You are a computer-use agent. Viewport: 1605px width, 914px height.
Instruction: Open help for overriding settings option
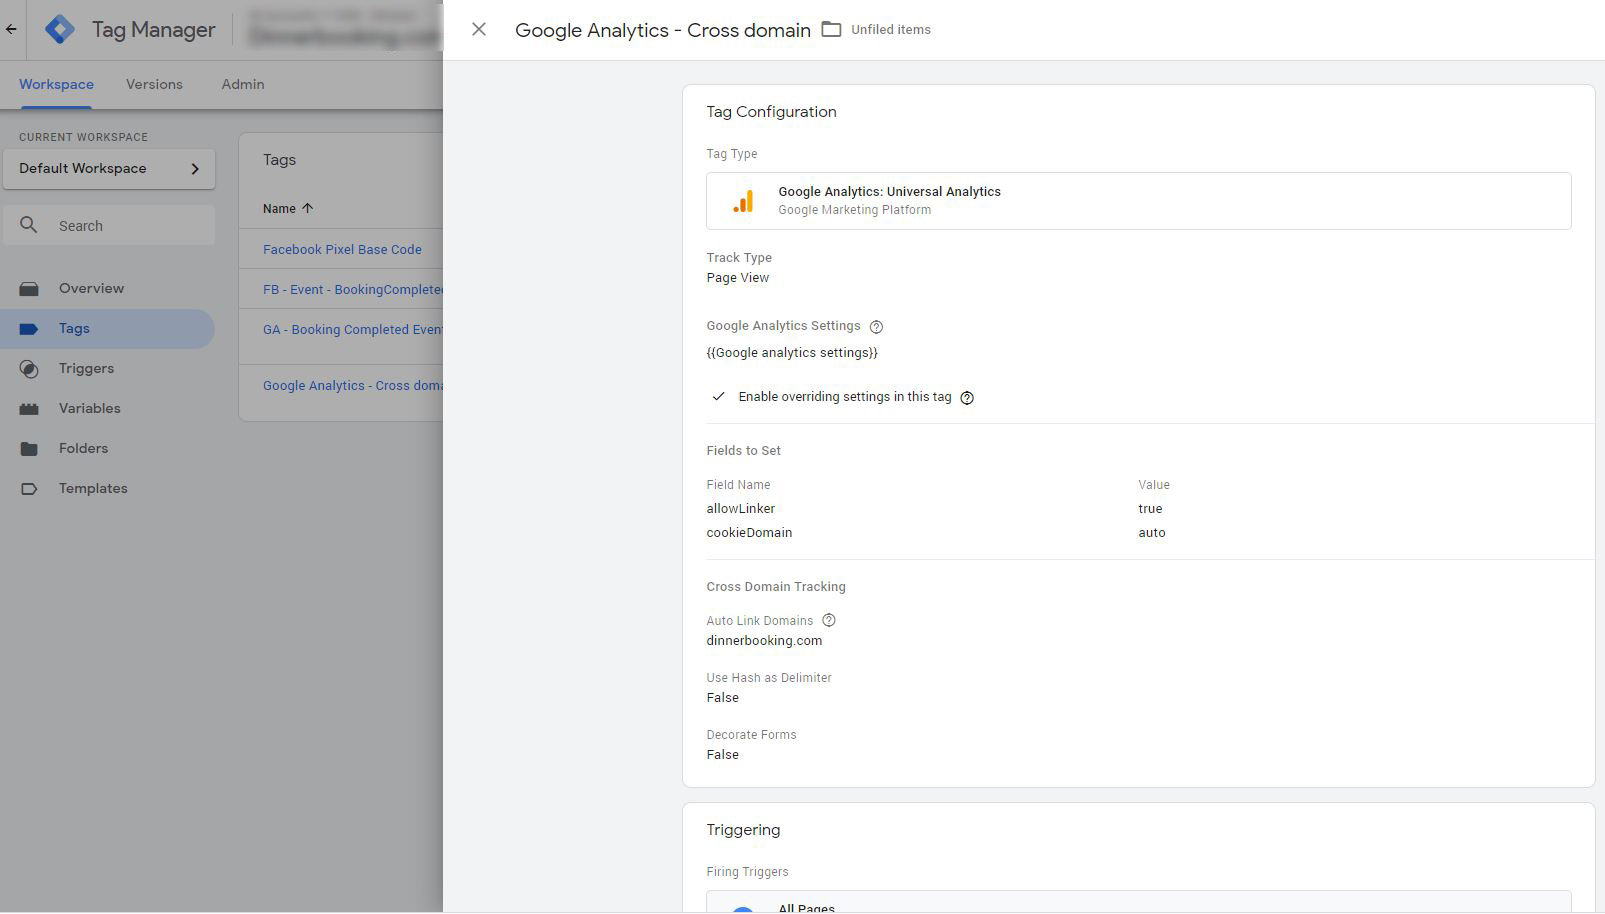coord(967,398)
